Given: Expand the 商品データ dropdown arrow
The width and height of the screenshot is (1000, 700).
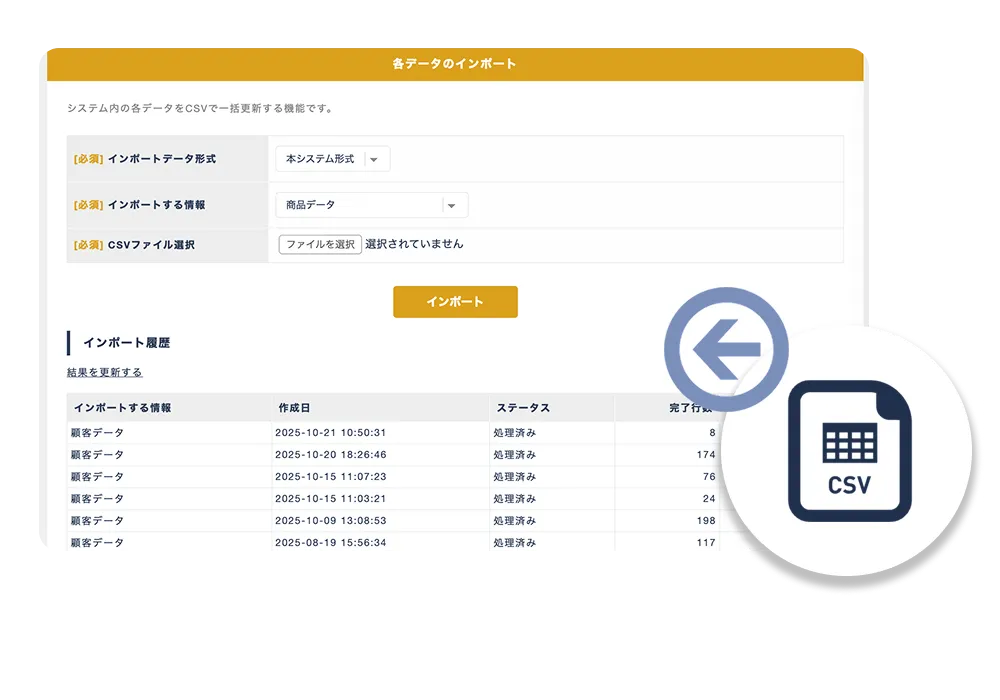Looking at the screenshot, I should coord(451,205).
